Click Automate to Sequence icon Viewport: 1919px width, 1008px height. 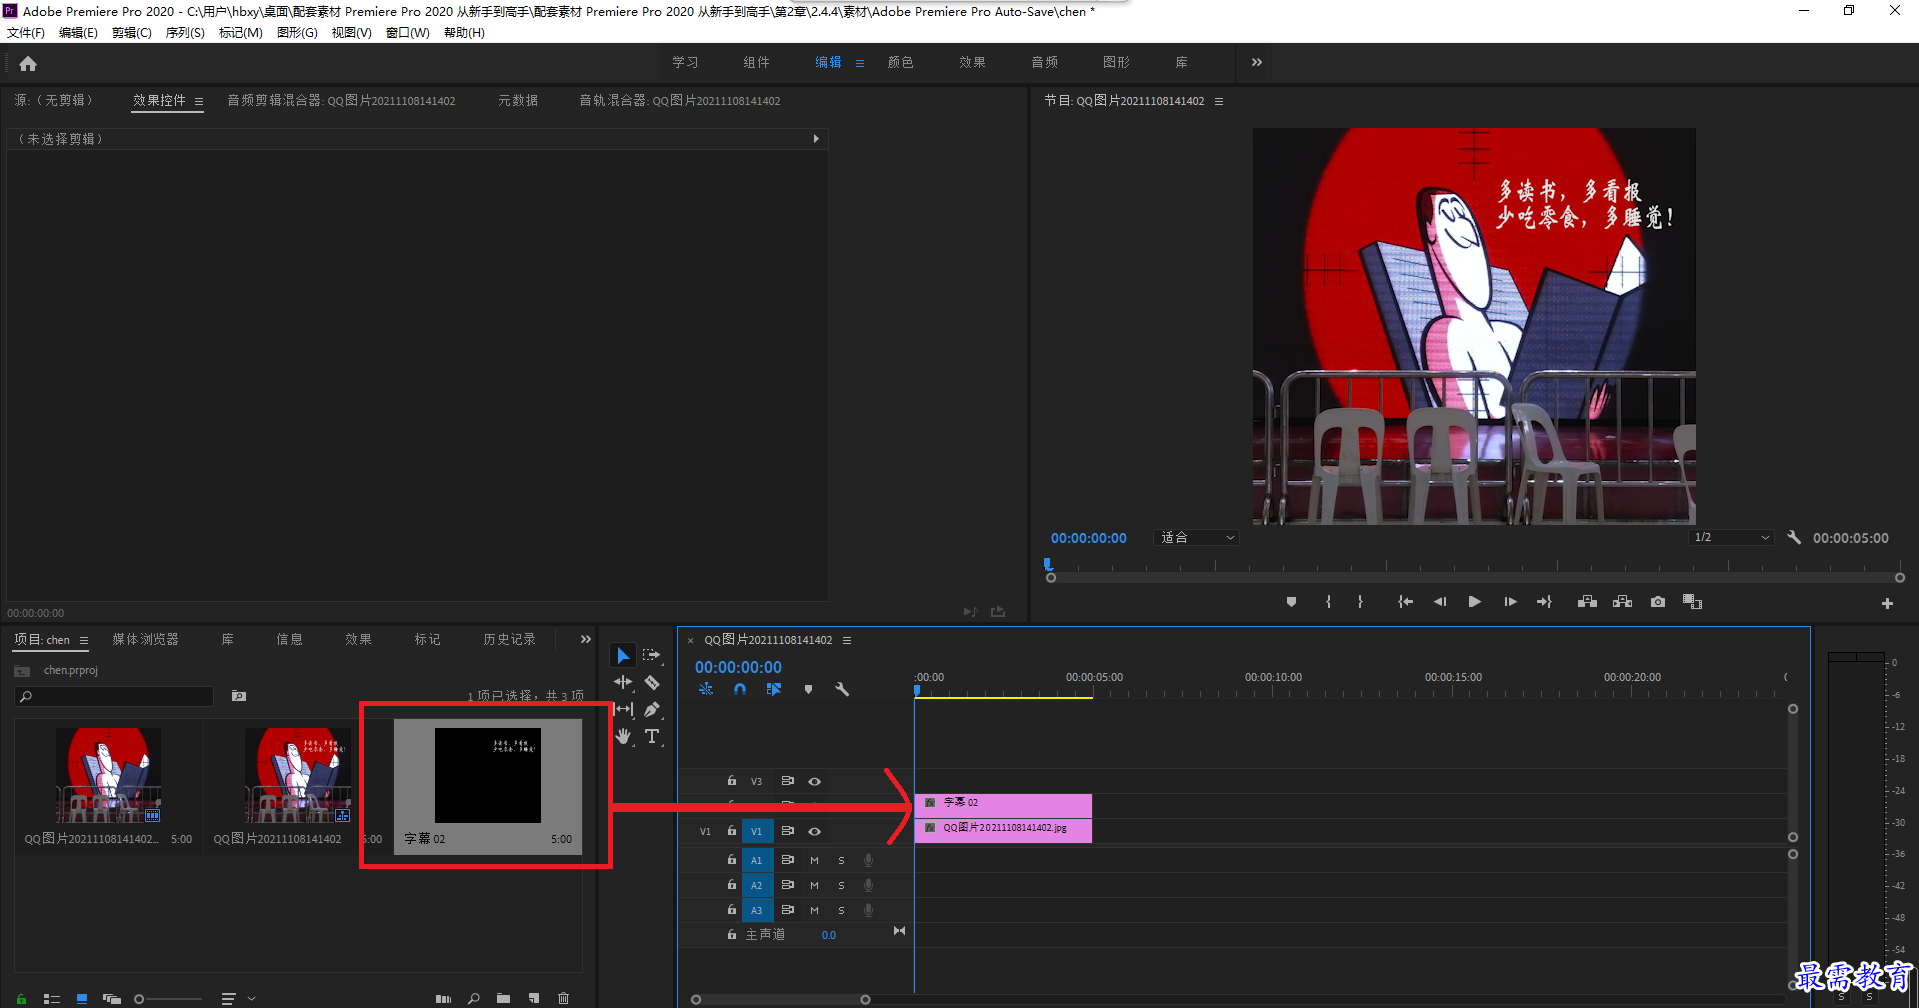point(443,998)
